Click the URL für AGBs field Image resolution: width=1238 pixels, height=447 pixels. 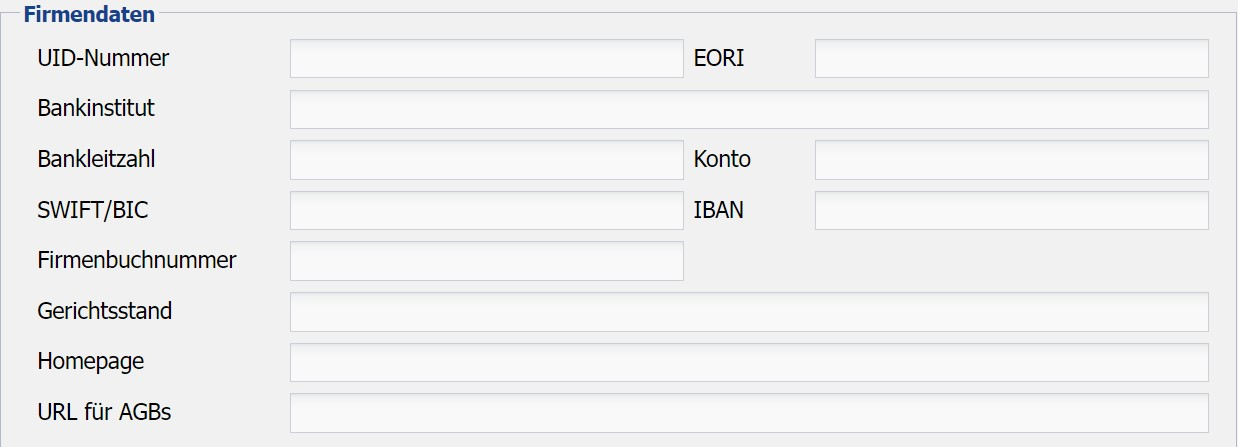[x=748, y=413]
